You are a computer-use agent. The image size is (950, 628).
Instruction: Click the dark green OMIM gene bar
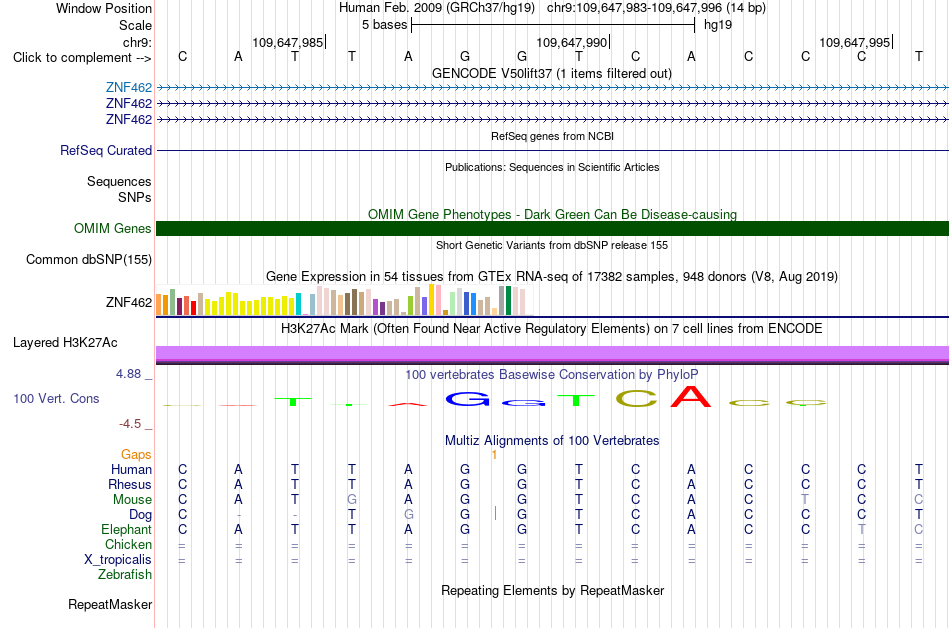click(552, 228)
